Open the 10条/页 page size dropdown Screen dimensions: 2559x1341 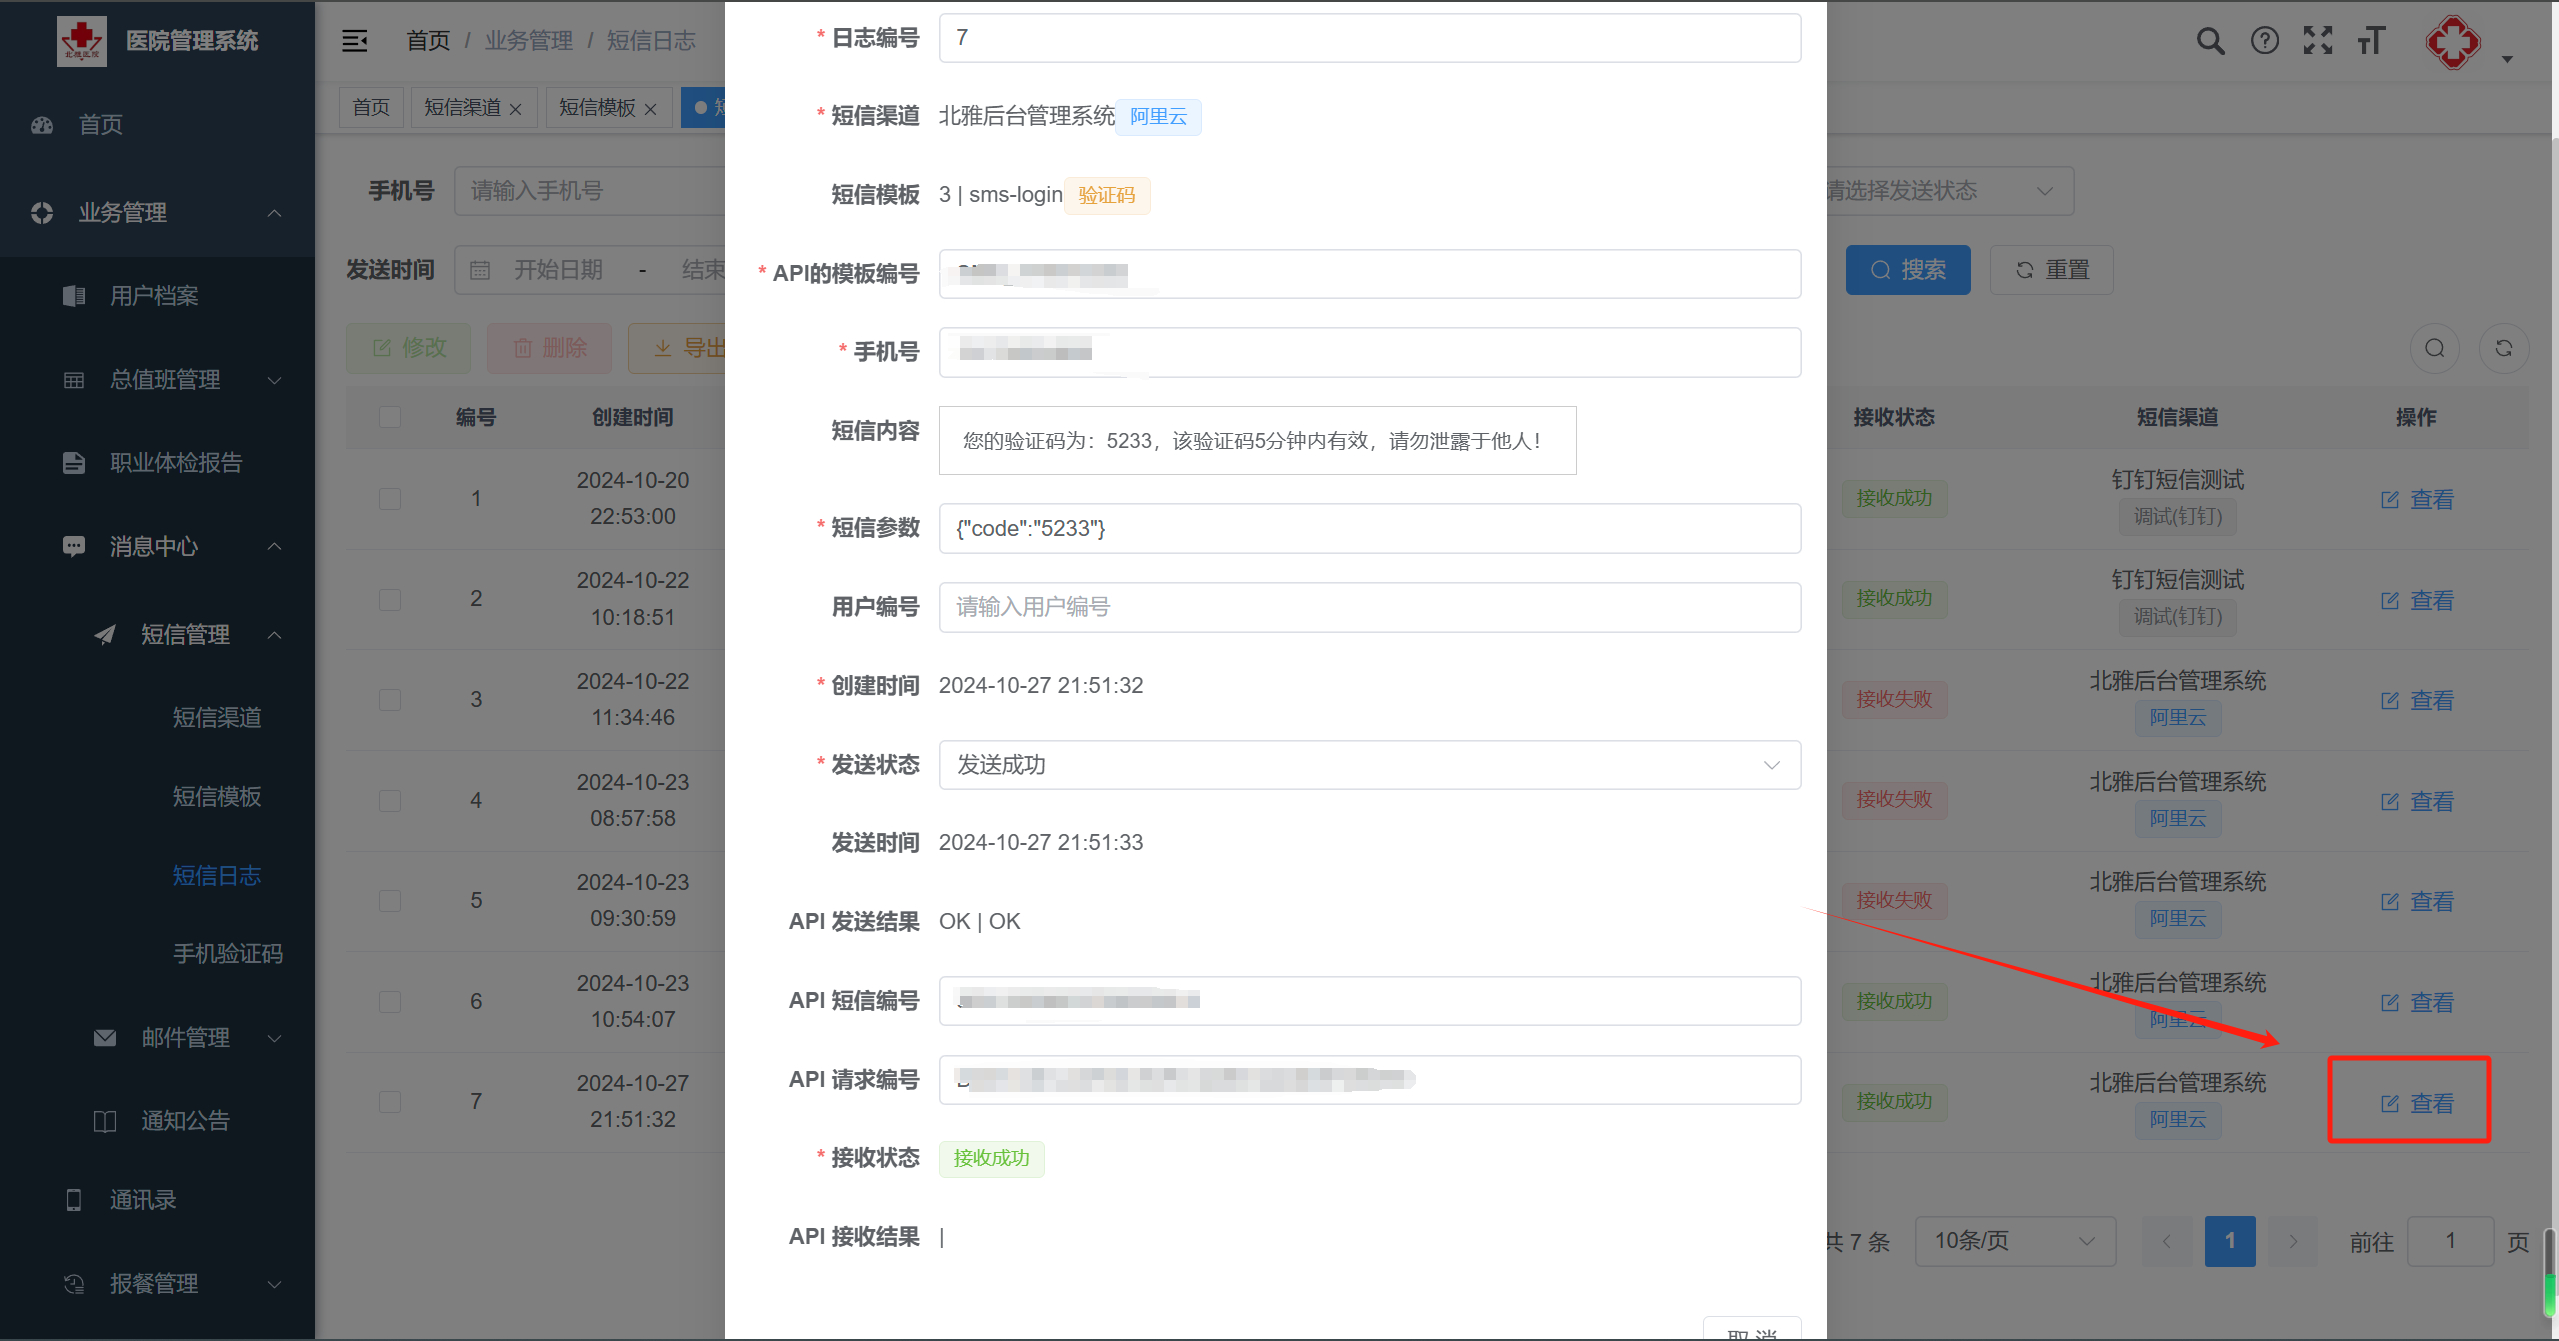click(2014, 1241)
